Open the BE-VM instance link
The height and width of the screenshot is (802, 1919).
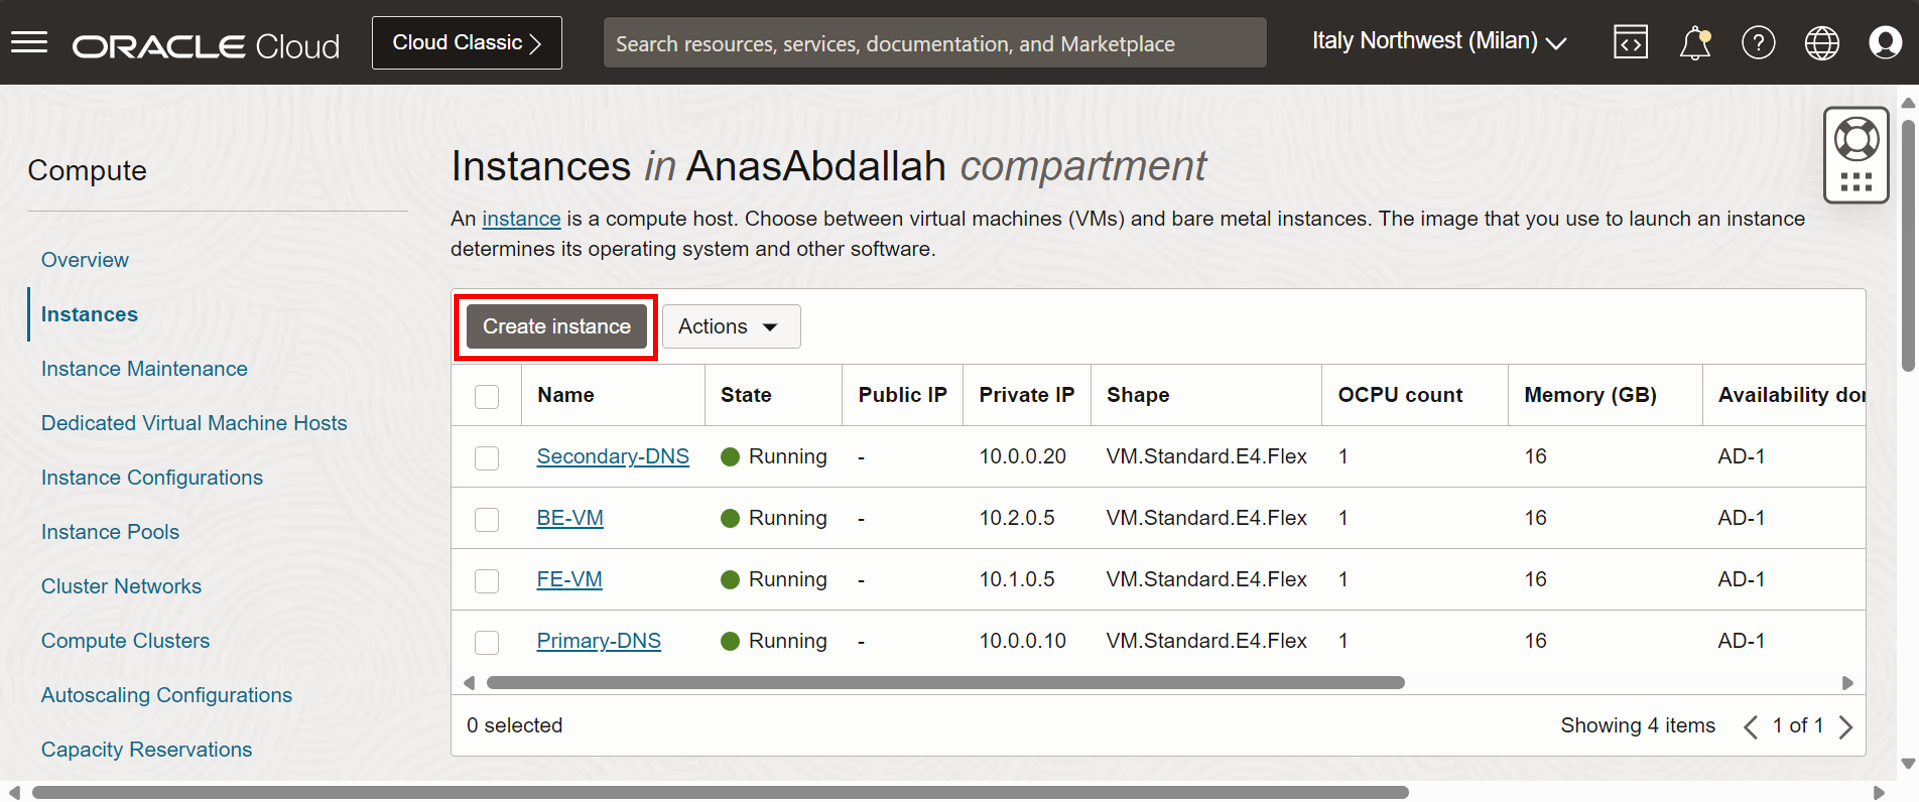coord(570,518)
